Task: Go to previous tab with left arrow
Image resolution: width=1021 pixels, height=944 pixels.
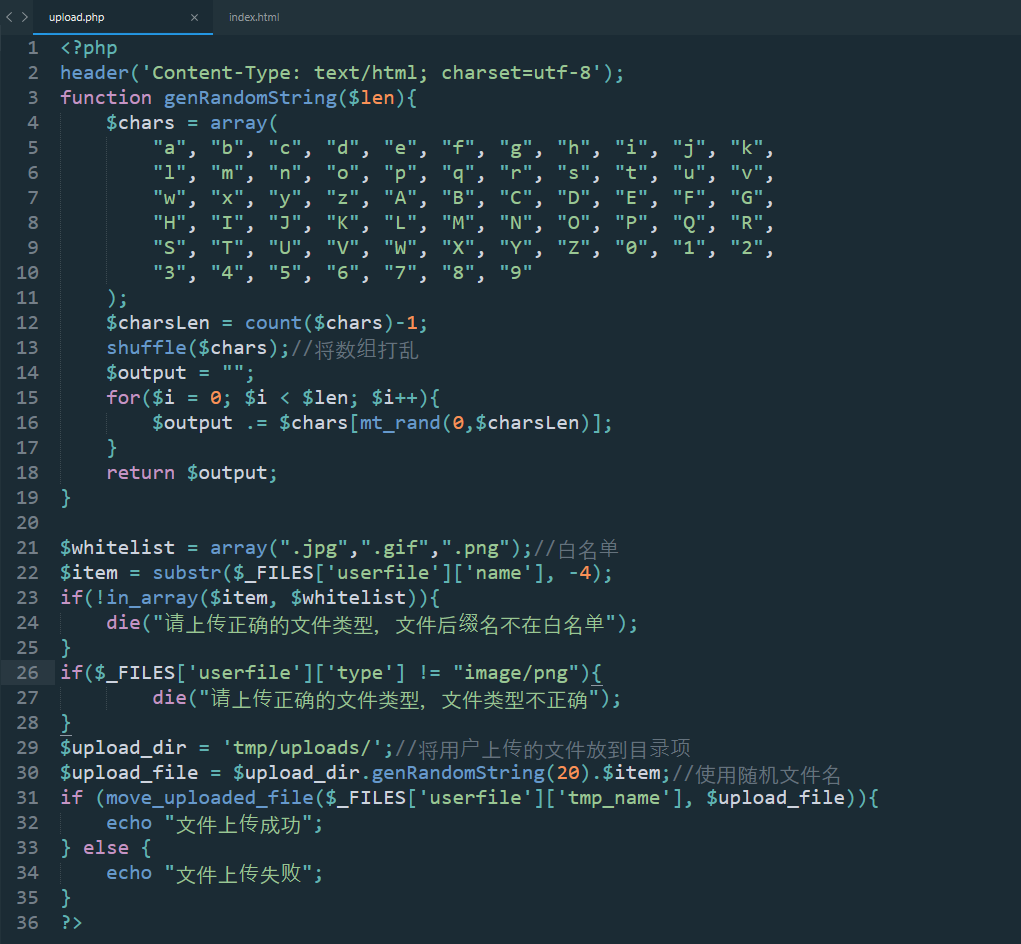Action: [9, 17]
